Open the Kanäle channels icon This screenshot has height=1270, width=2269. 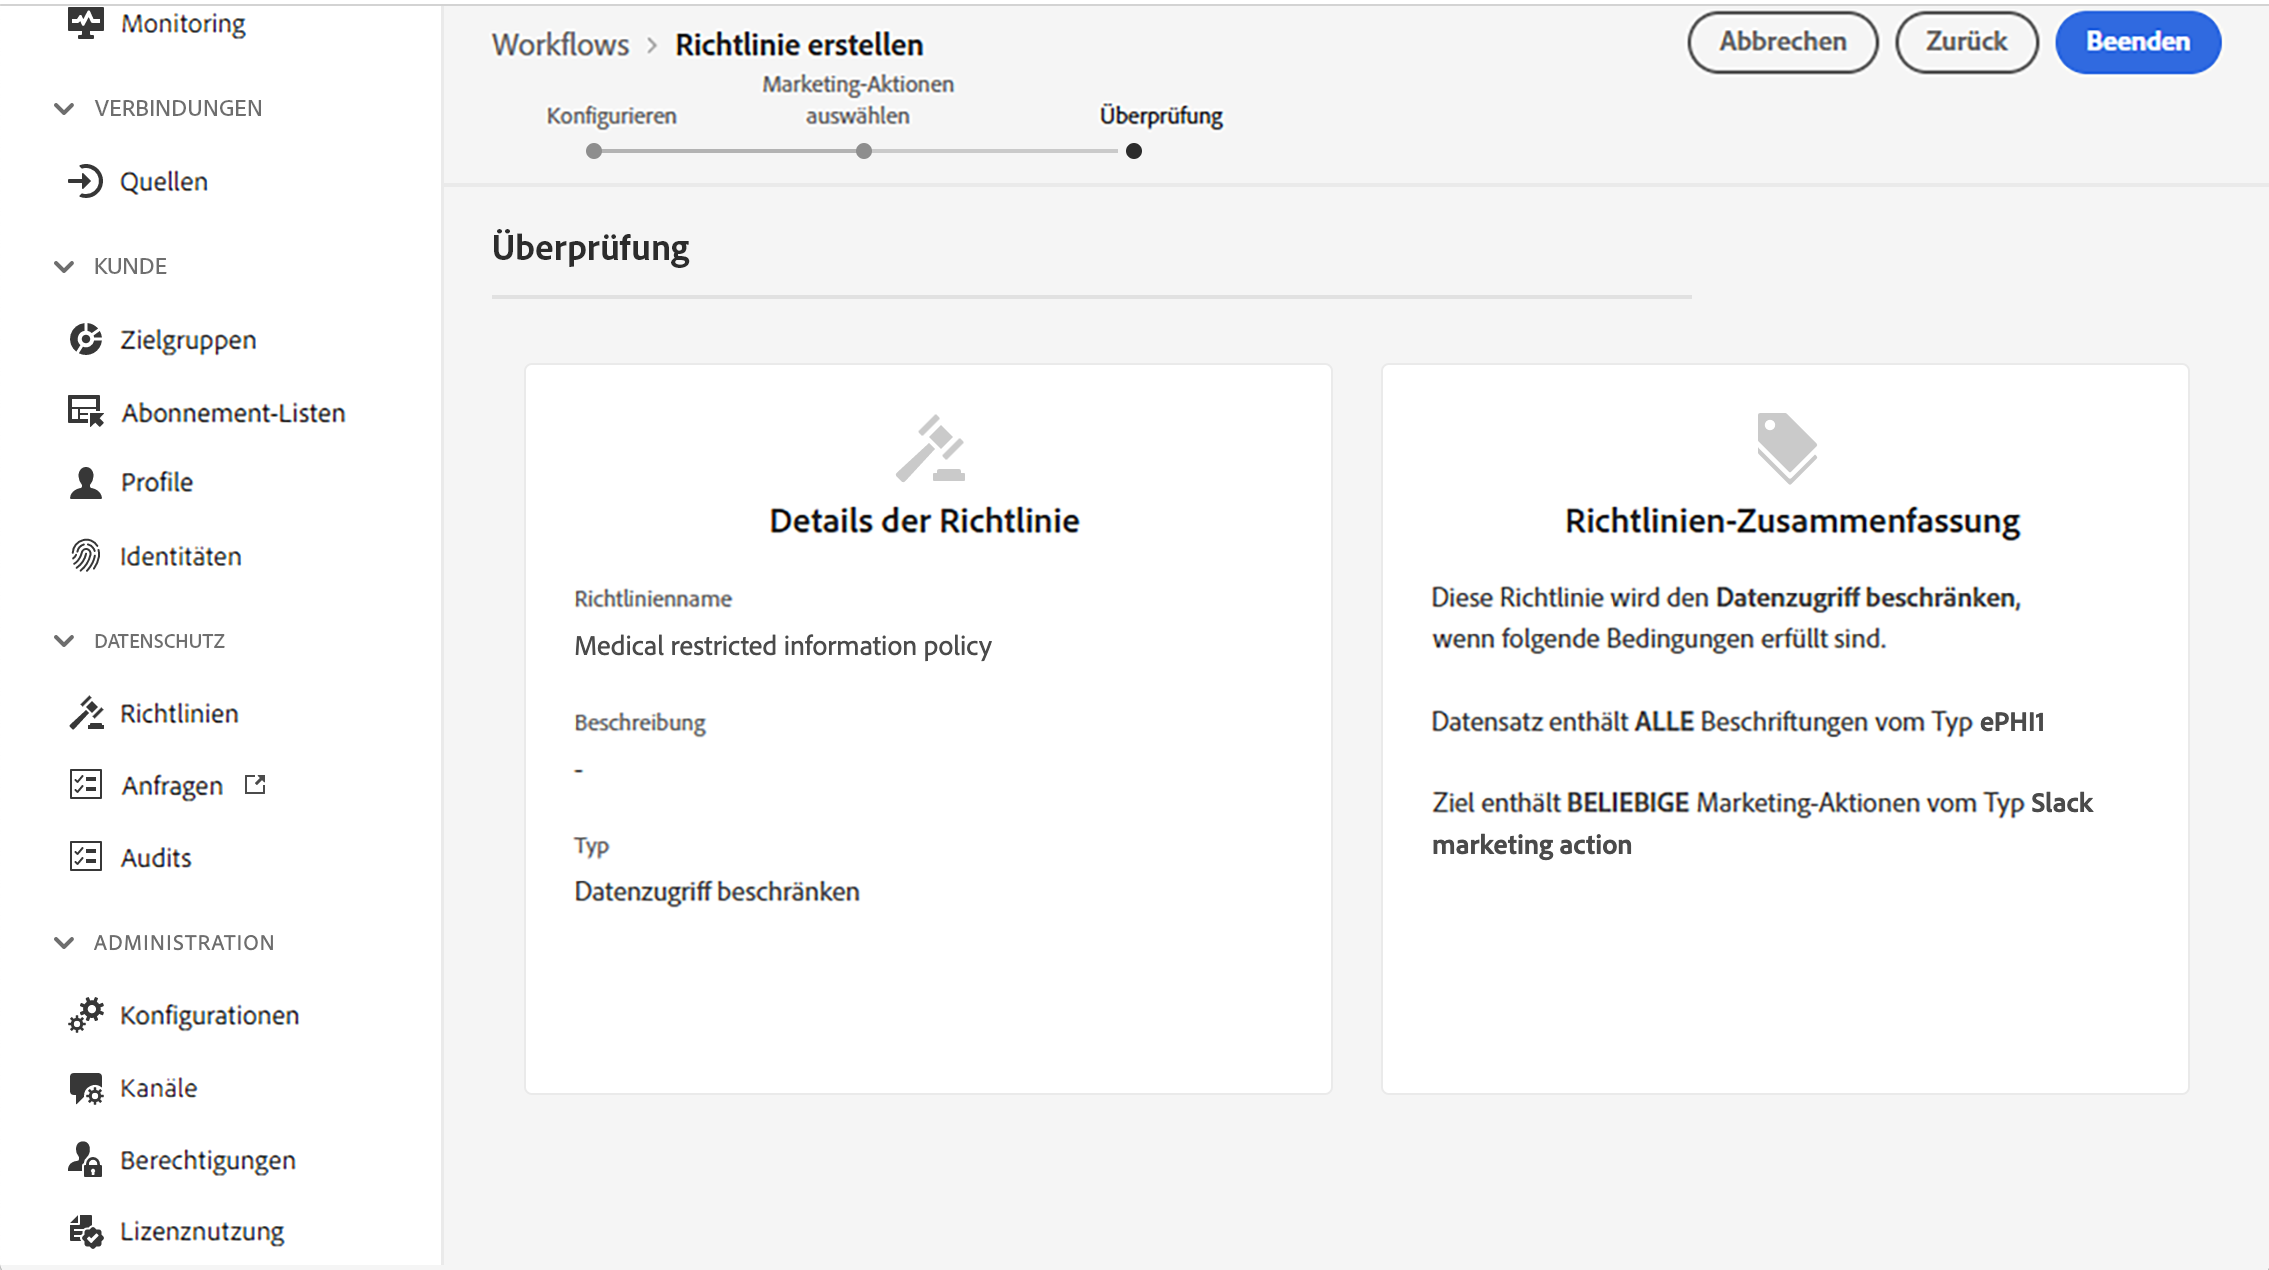pos(85,1088)
